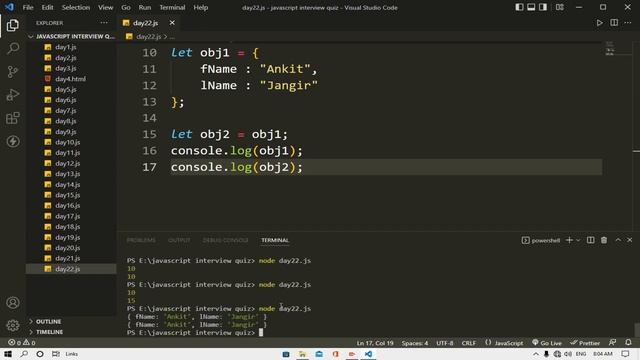Image resolution: width=640 pixels, height=360 pixels.
Task: Open the Selection menu
Action: point(76,7)
